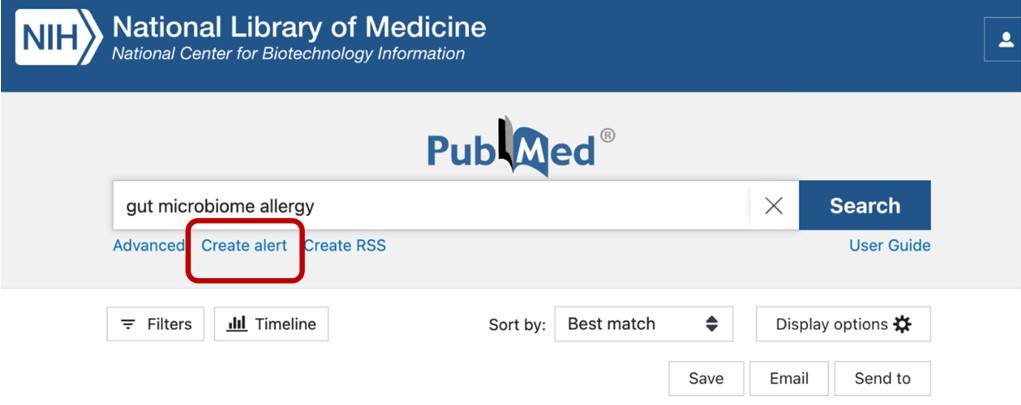Open the Send to menu

[882, 378]
